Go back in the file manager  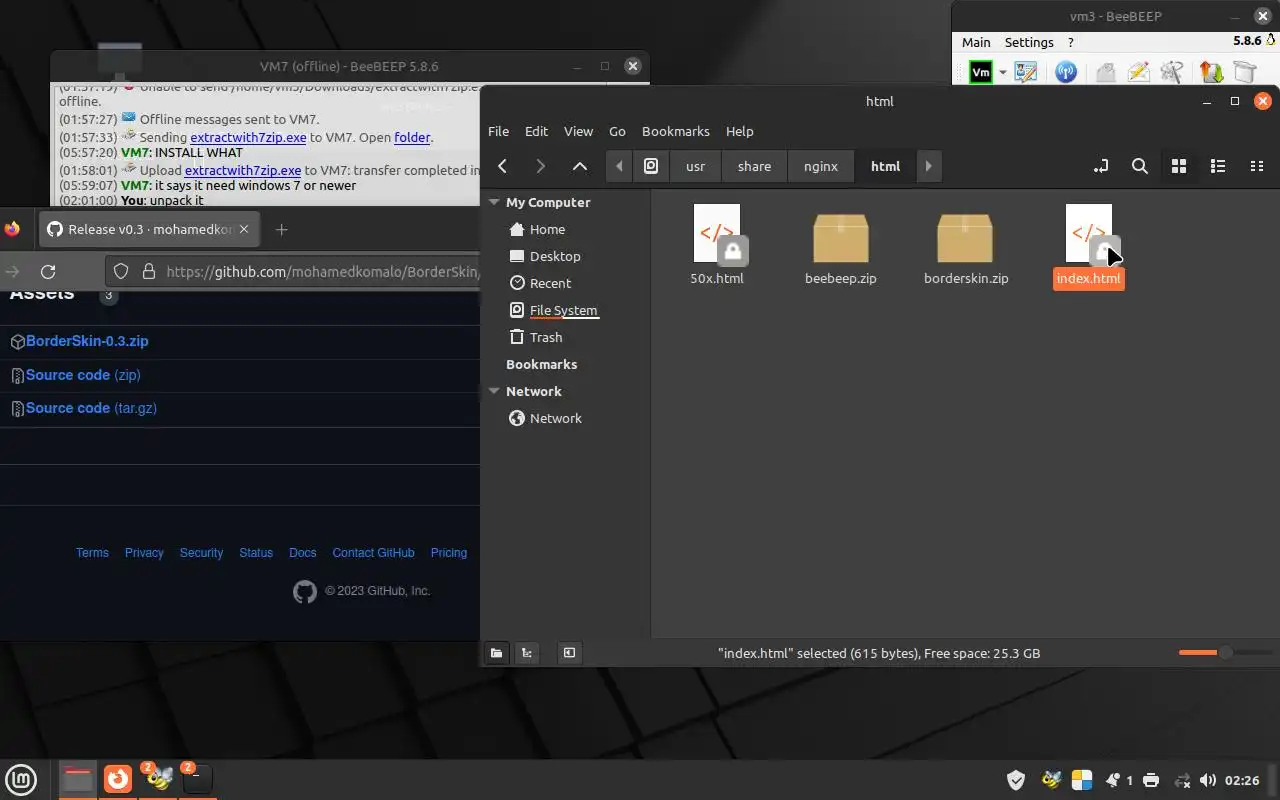point(503,166)
